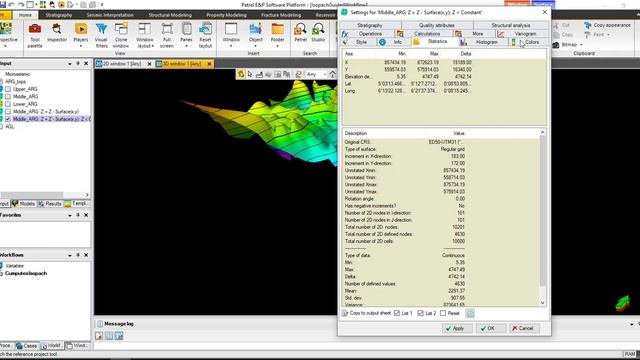Click the Reset layout icon
The height and width of the screenshot is (360, 640).
coord(205,35)
